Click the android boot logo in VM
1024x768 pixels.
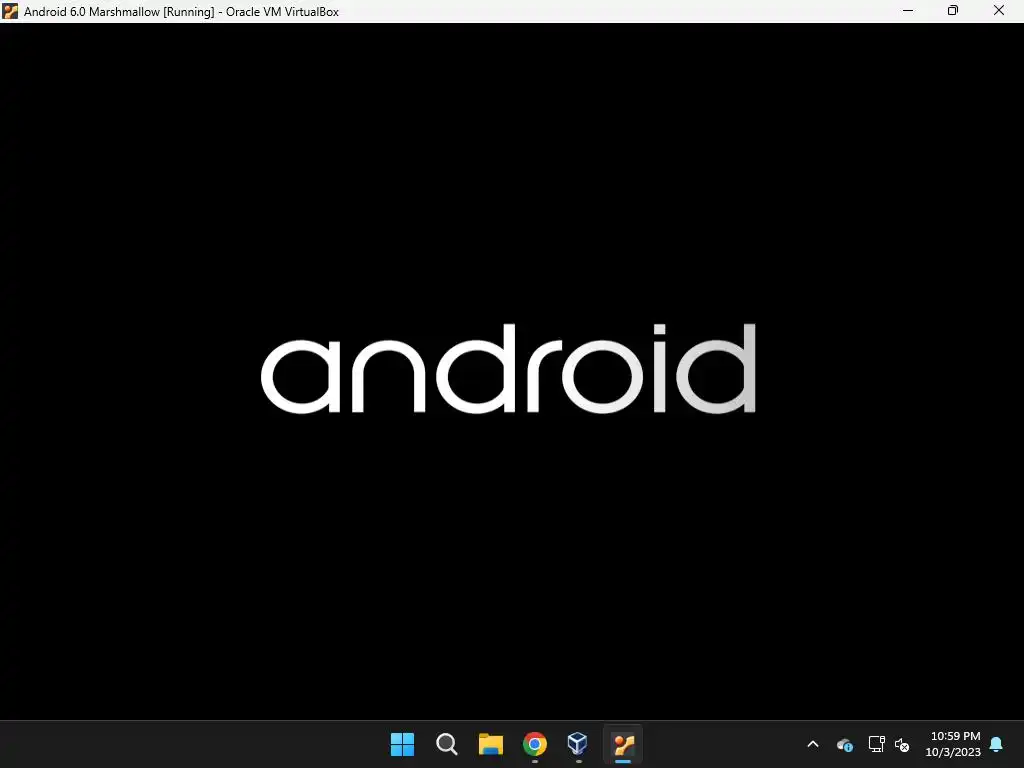pos(508,368)
